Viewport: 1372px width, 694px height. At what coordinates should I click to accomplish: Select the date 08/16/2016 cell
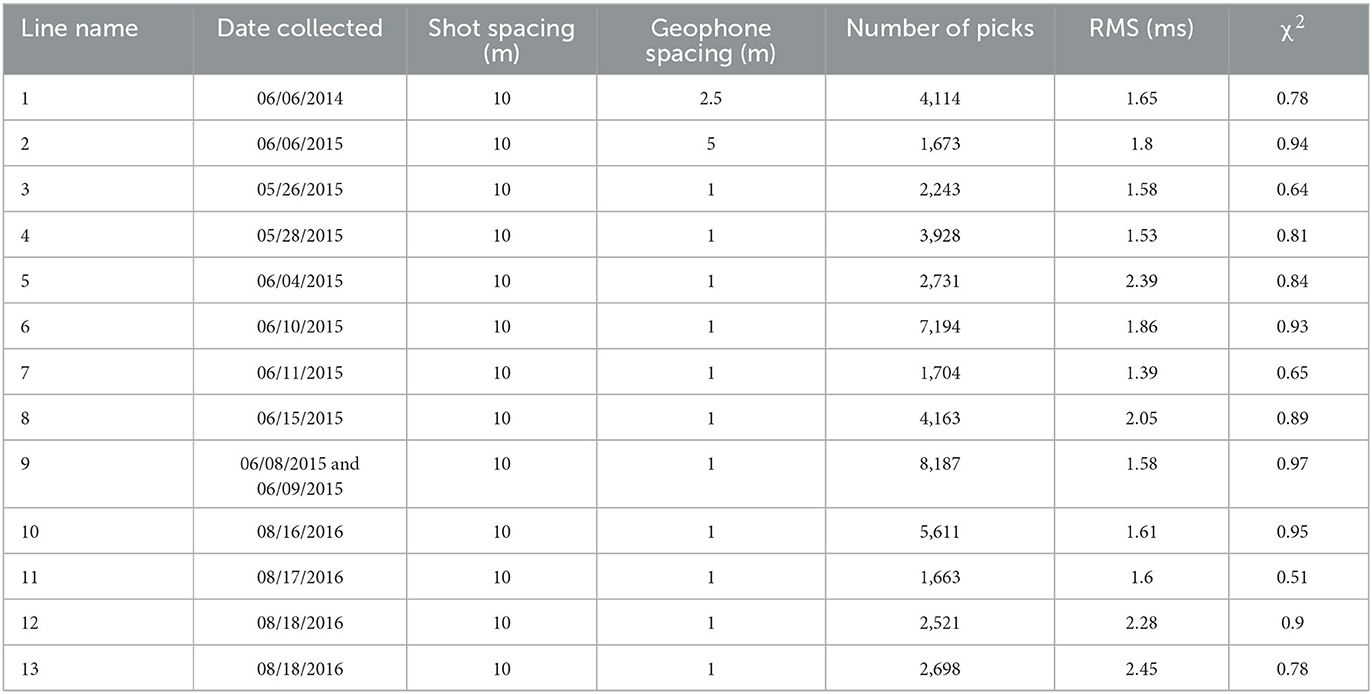(x=300, y=531)
